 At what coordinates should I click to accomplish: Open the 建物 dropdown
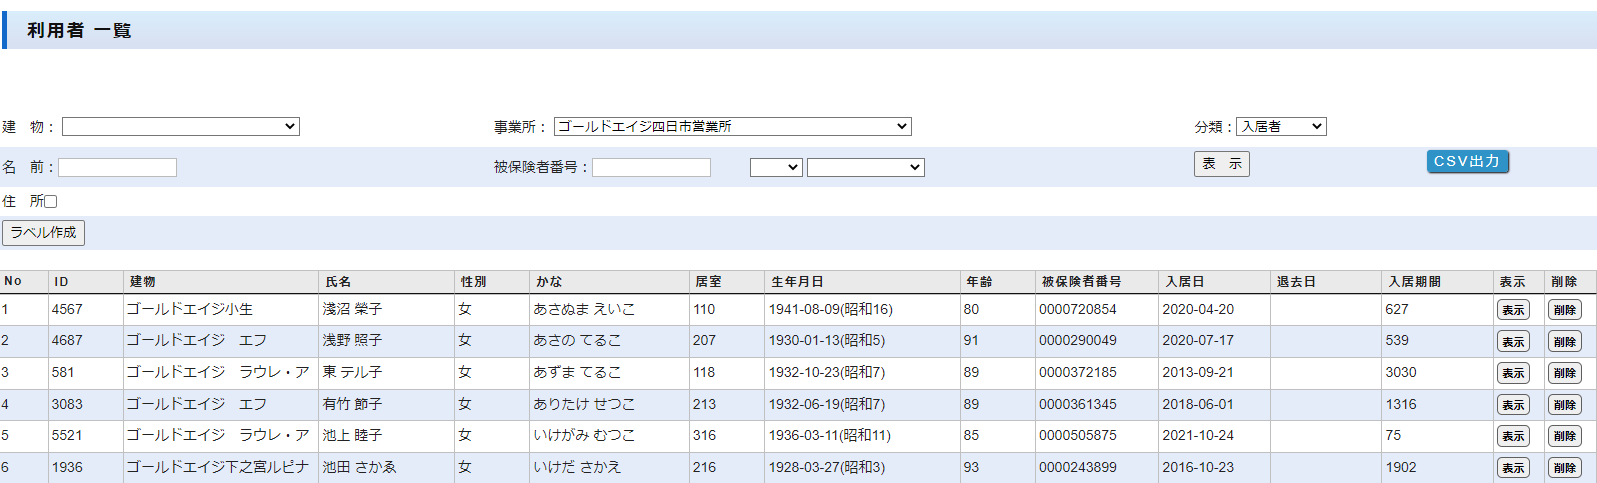click(181, 127)
